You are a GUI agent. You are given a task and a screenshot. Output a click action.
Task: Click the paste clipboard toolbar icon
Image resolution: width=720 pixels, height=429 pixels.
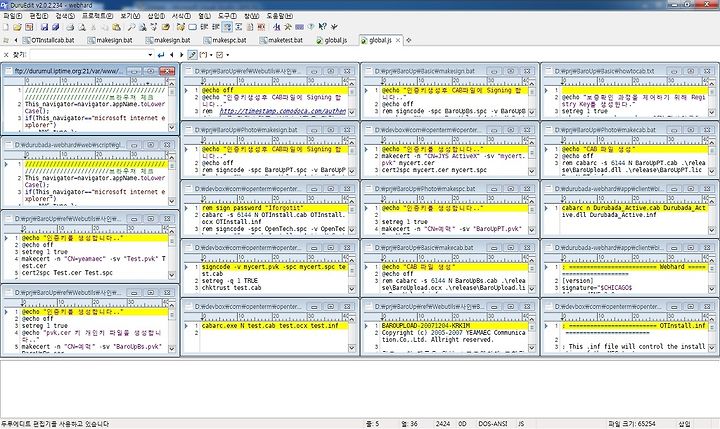116,27
